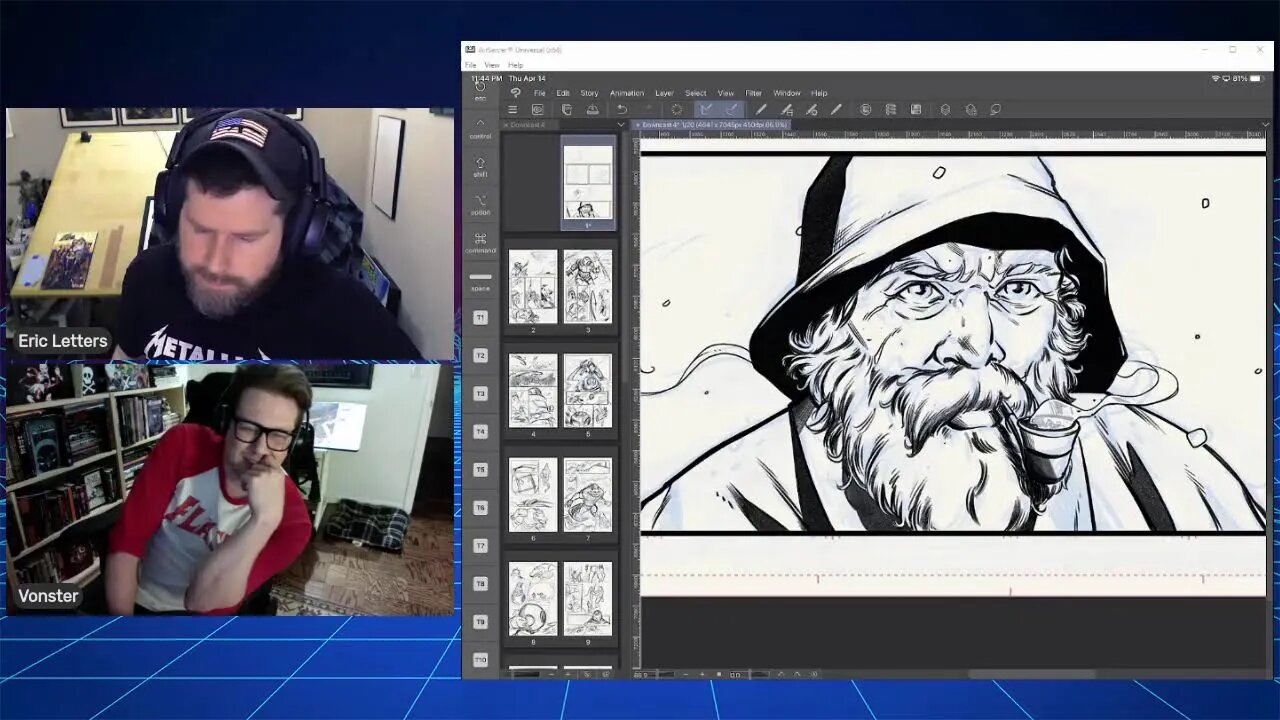The image size is (1280, 720).
Task: Click the Redo arrow icon
Action: pyautogui.click(x=647, y=110)
